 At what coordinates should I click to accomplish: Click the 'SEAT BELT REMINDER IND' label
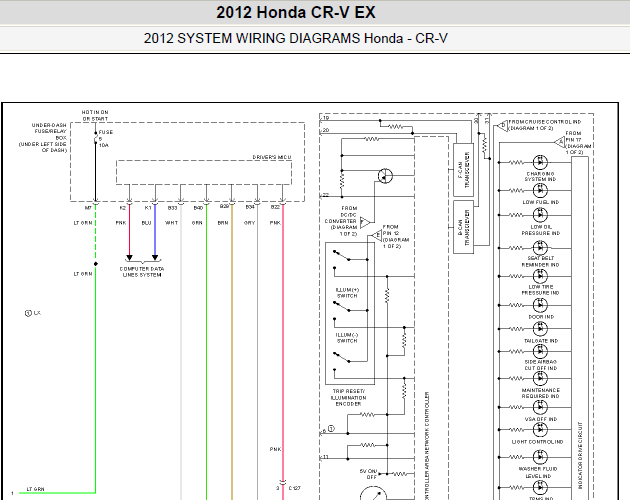tap(540, 261)
